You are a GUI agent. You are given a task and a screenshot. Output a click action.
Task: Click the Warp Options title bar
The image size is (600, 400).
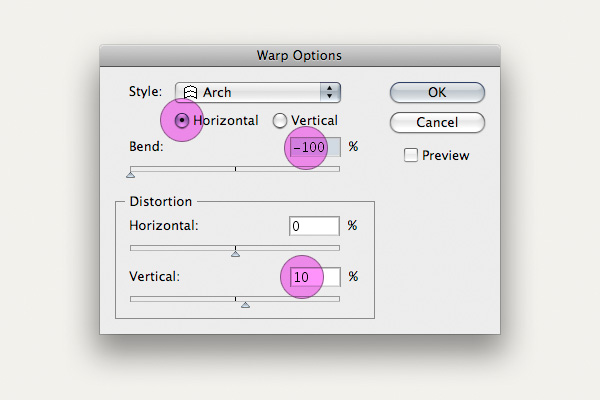click(x=300, y=56)
